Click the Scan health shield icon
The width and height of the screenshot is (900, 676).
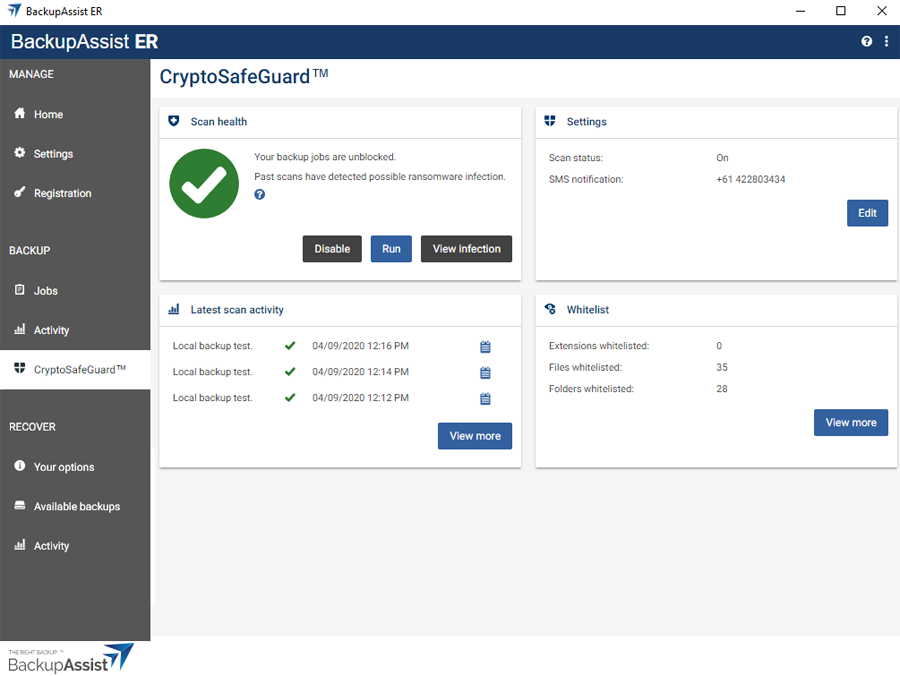(174, 121)
